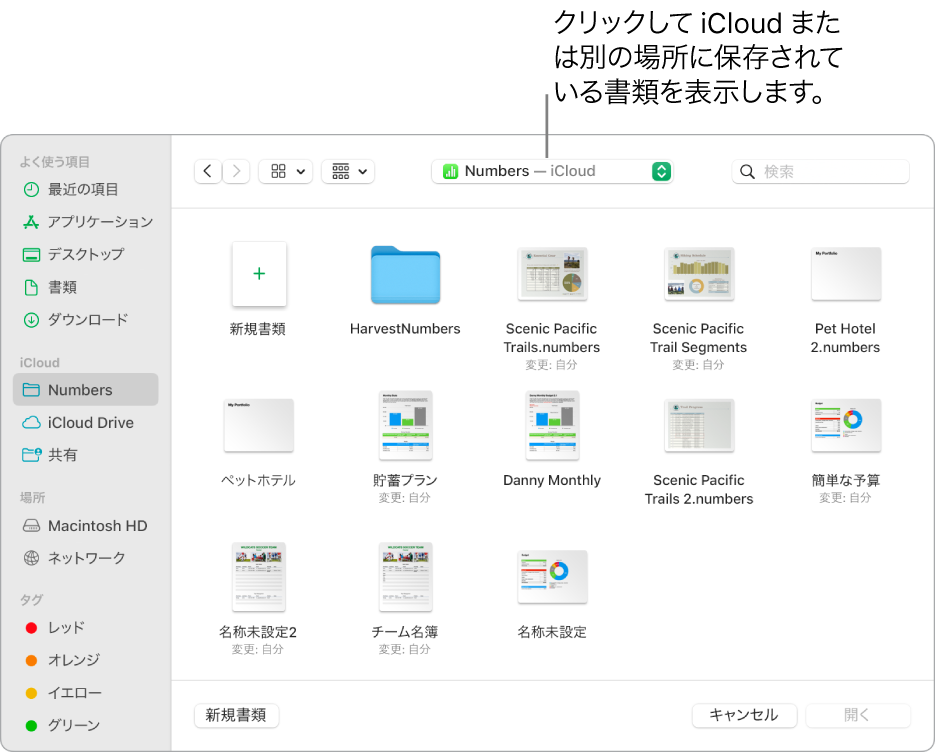This screenshot has height=753, width=935.
Task: Select the 名称未設定2 document
Action: (259, 577)
